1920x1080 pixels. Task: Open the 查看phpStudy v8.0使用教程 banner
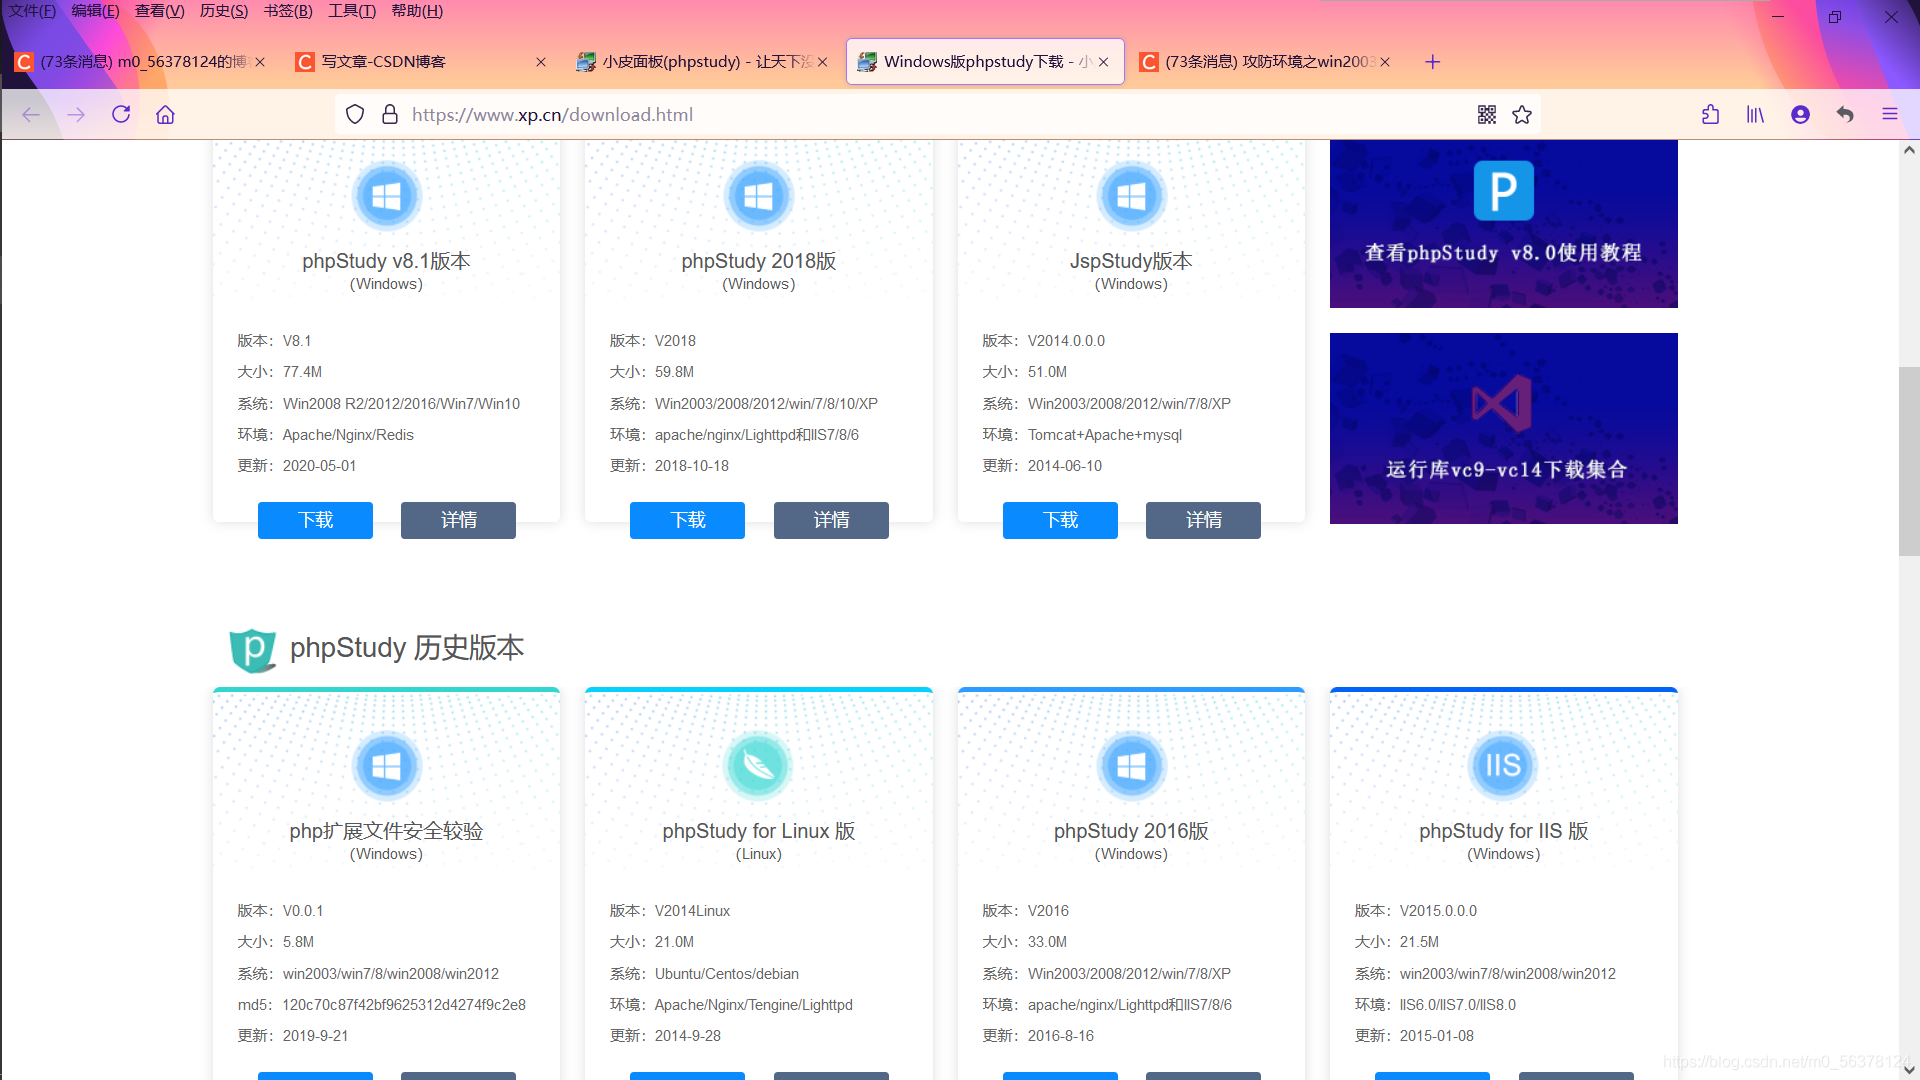(1503, 224)
